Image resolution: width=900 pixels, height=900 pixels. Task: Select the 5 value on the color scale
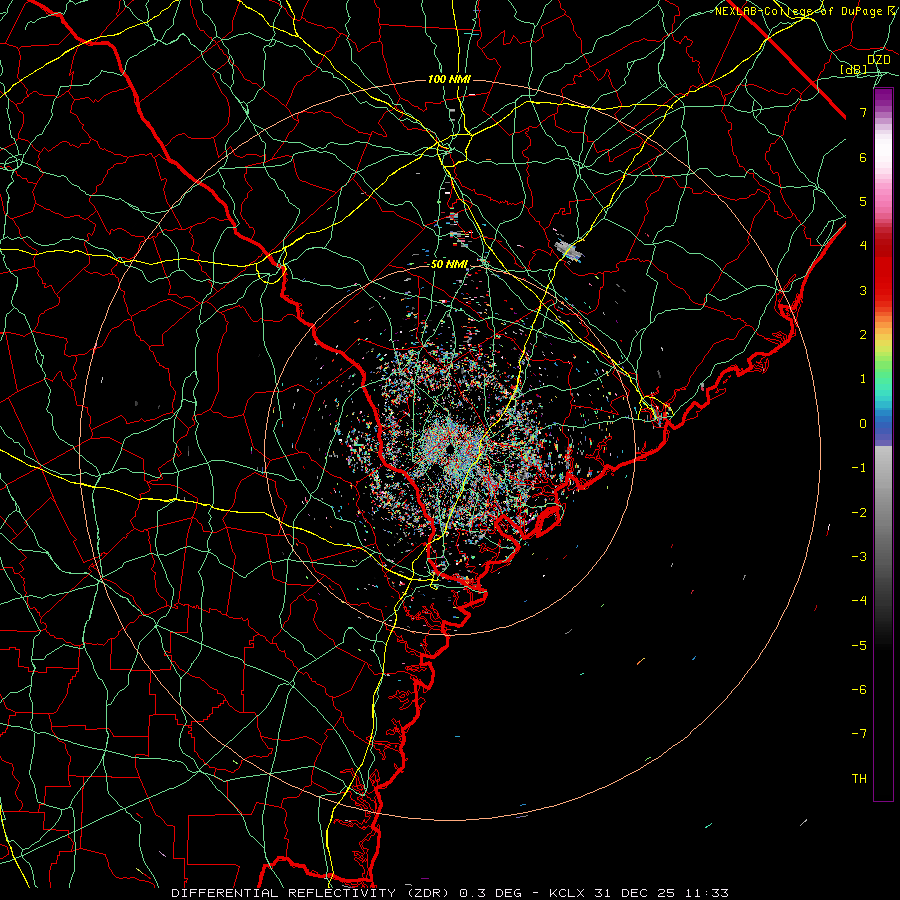click(x=863, y=201)
